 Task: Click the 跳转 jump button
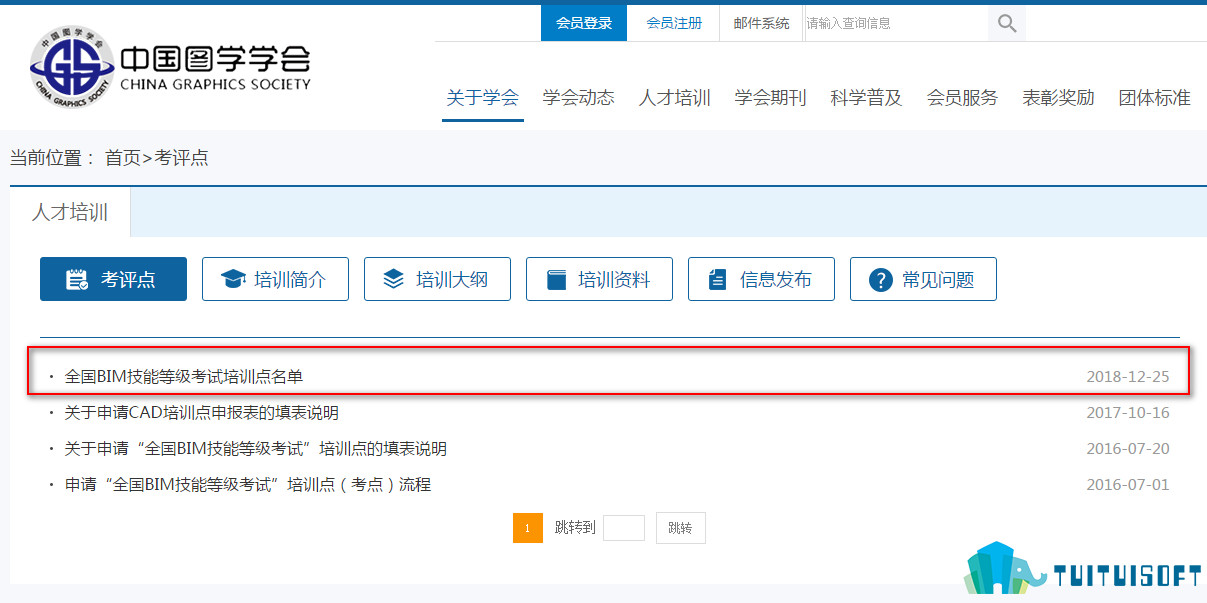coord(681,528)
